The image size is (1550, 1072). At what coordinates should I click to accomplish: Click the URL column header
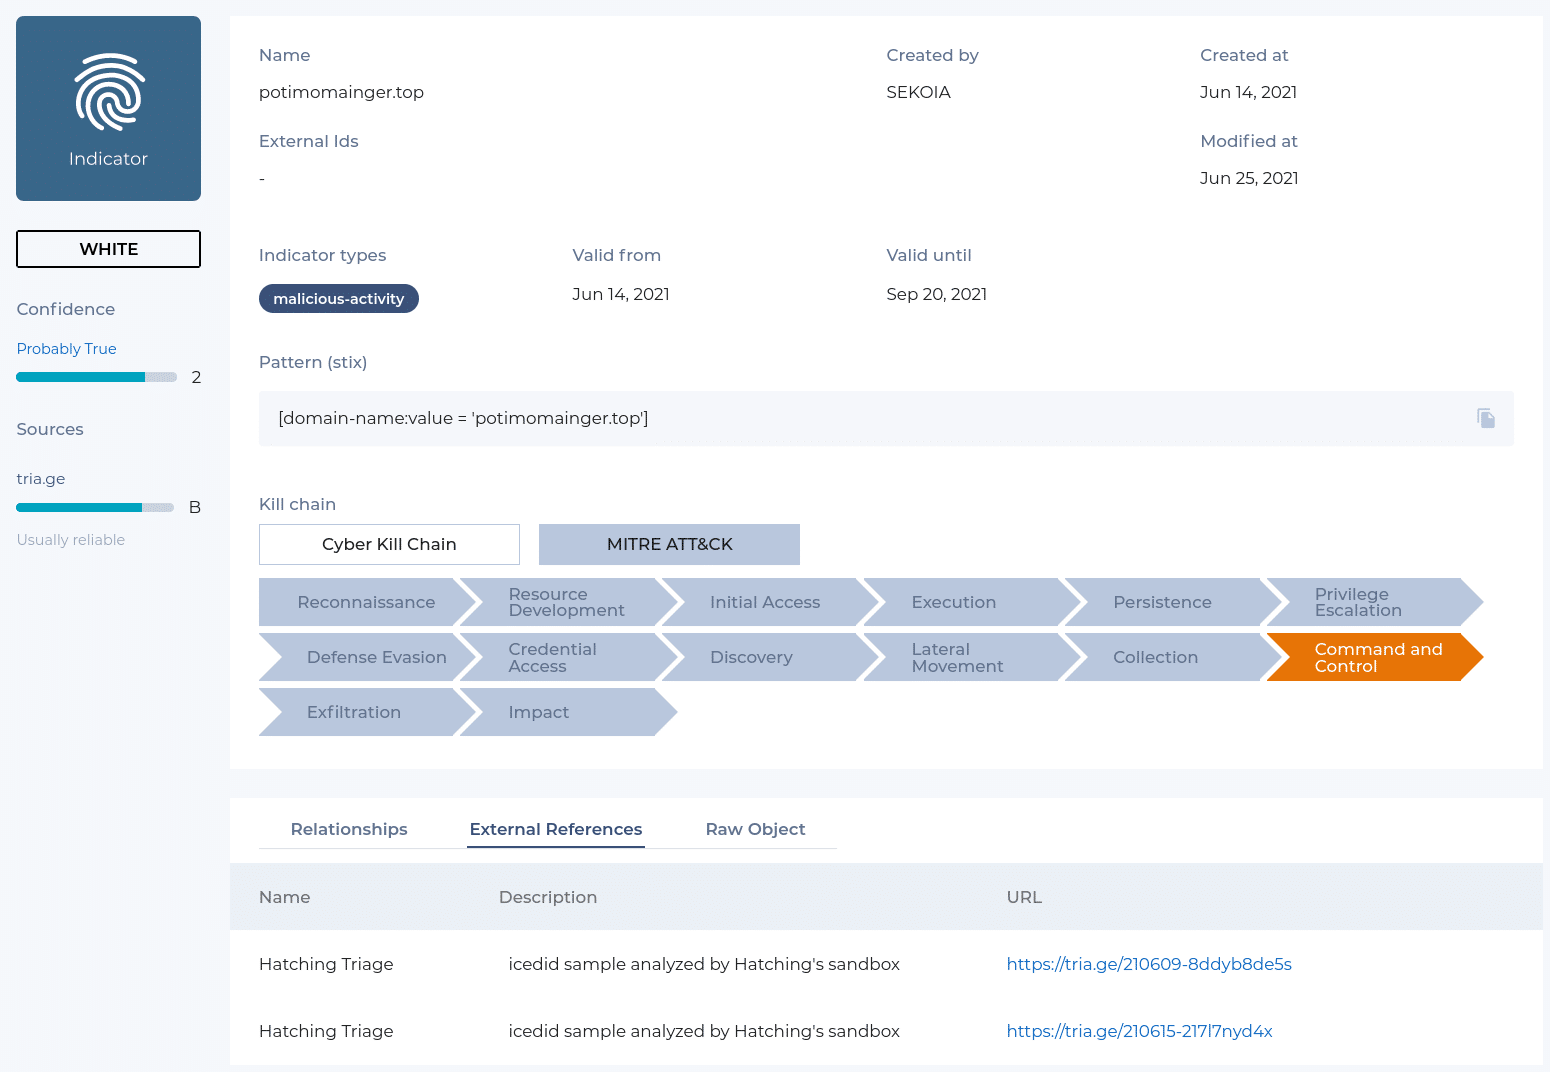[1024, 897]
